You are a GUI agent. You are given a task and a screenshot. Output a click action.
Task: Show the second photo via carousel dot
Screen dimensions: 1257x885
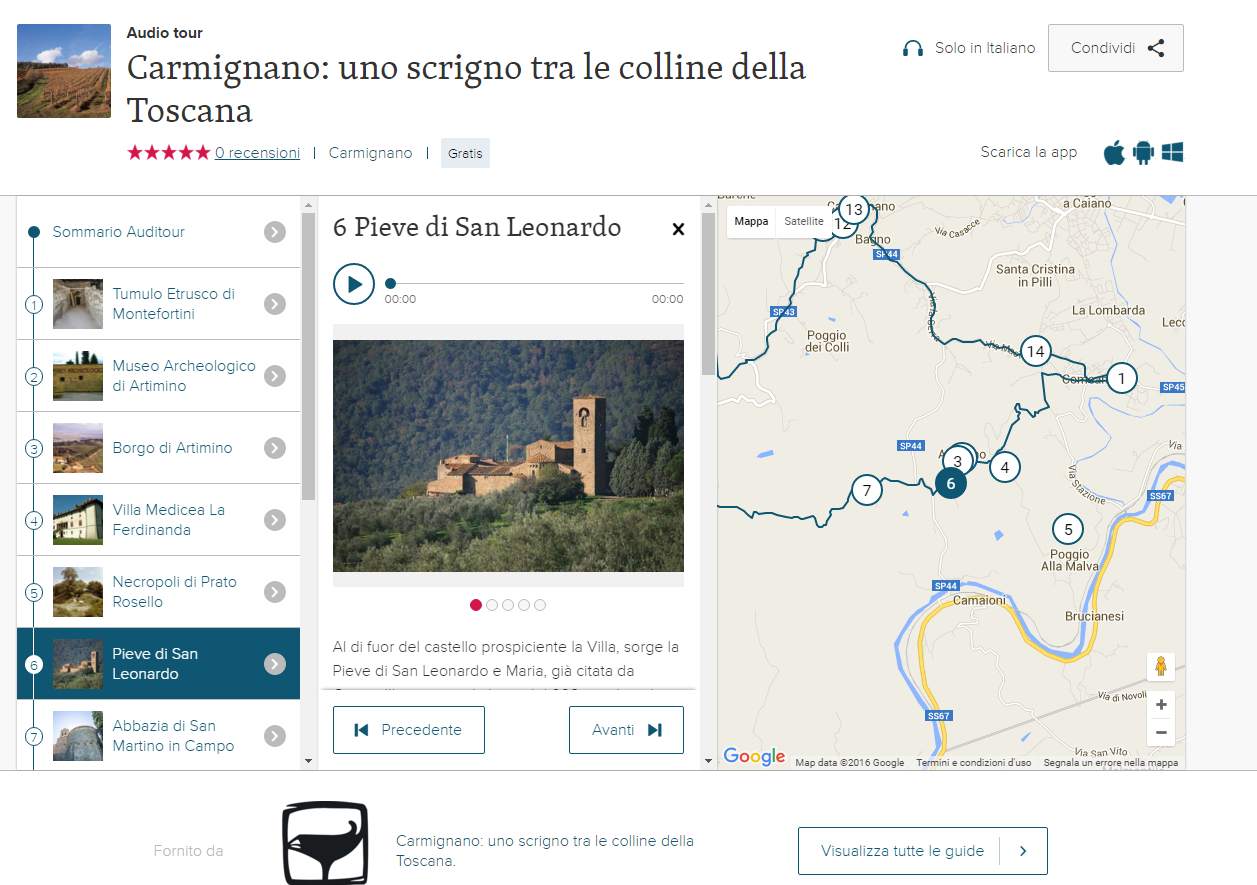tap(492, 605)
